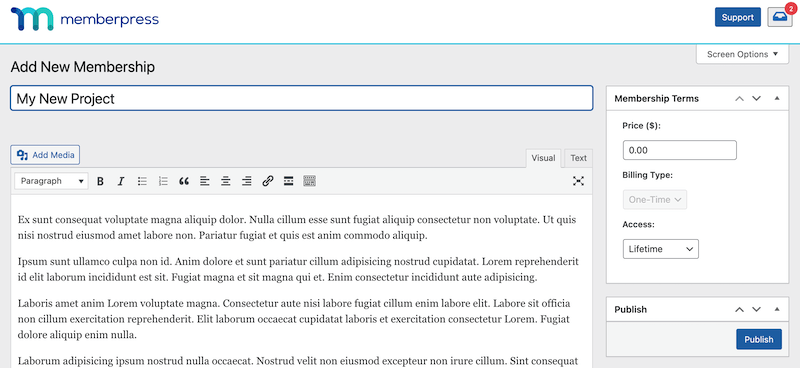Click the membership title field
Image resolution: width=800 pixels, height=368 pixels.
pos(302,98)
